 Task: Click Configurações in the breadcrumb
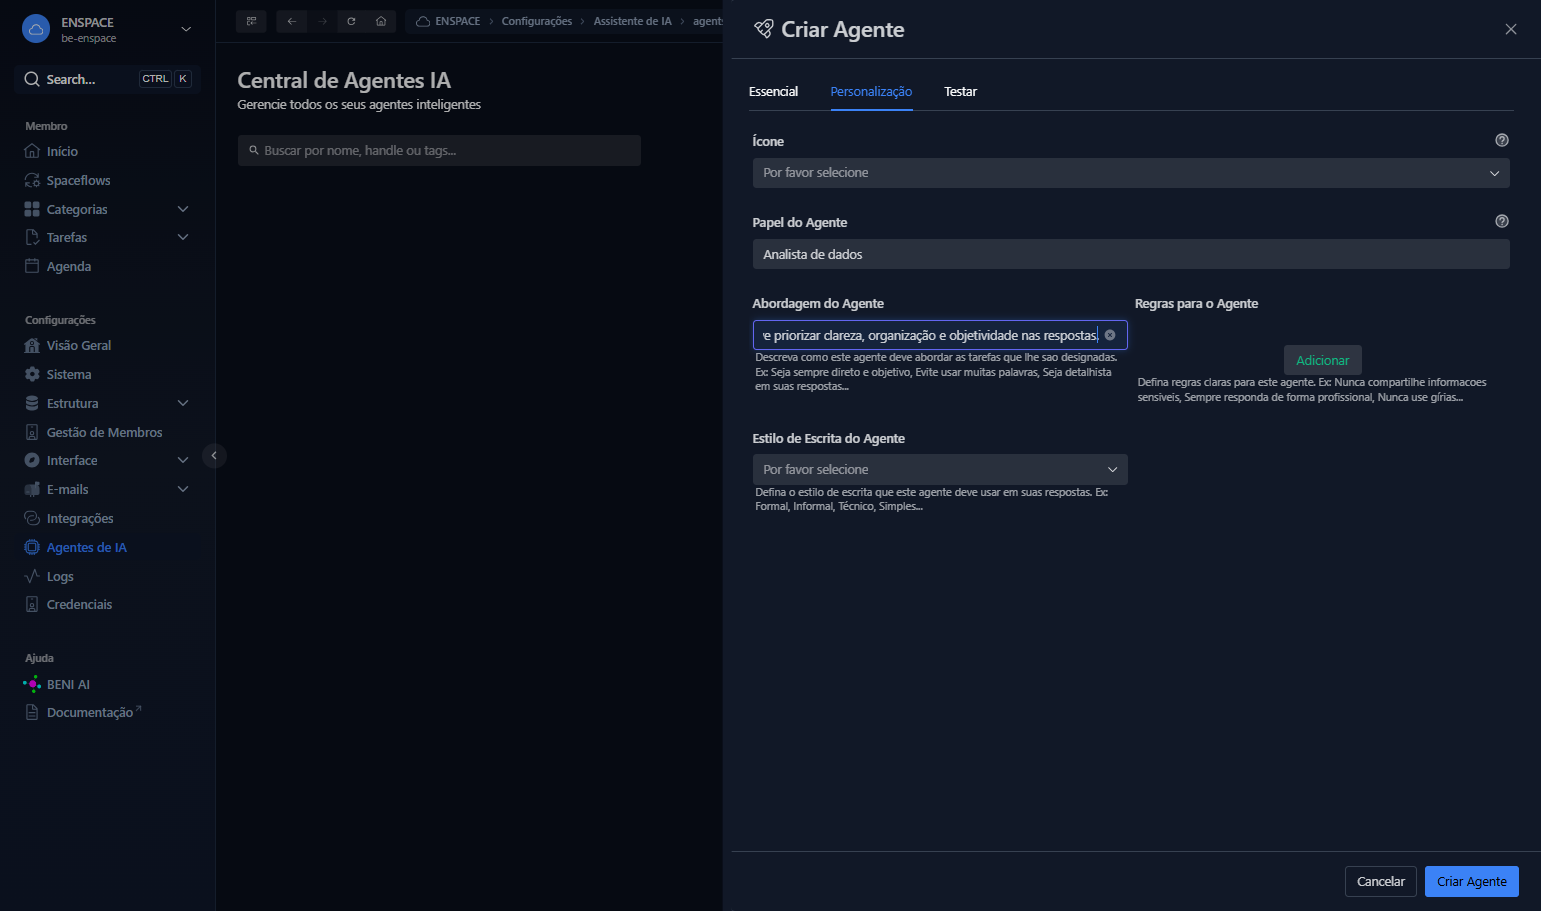pyautogui.click(x=537, y=21)
